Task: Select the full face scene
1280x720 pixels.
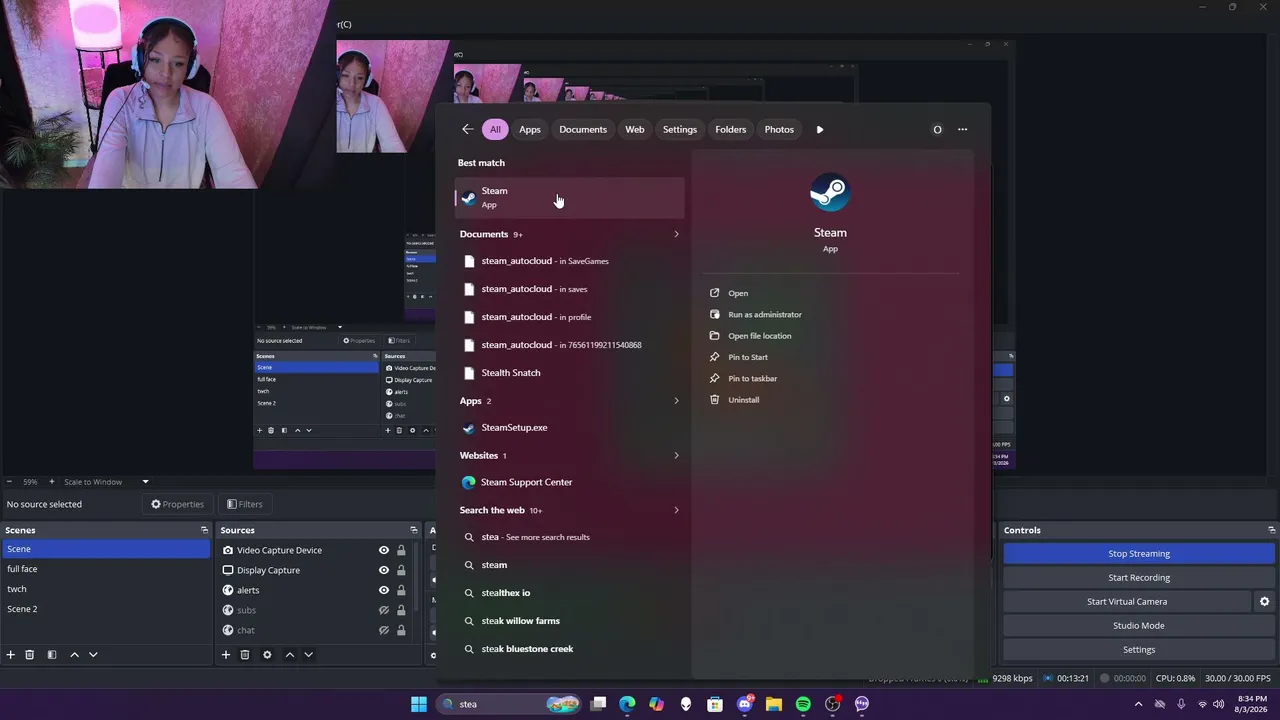Action: (x=106, y=569)
